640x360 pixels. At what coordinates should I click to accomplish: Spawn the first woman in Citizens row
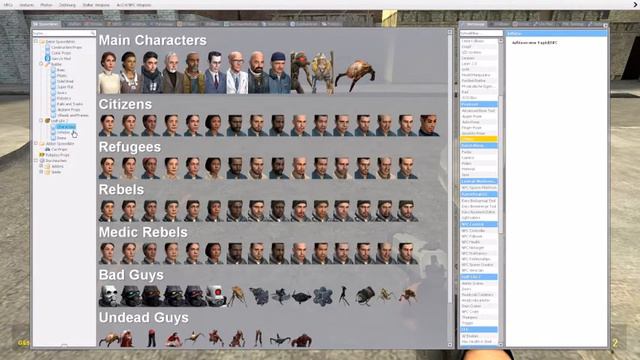(x=108, y=125)
